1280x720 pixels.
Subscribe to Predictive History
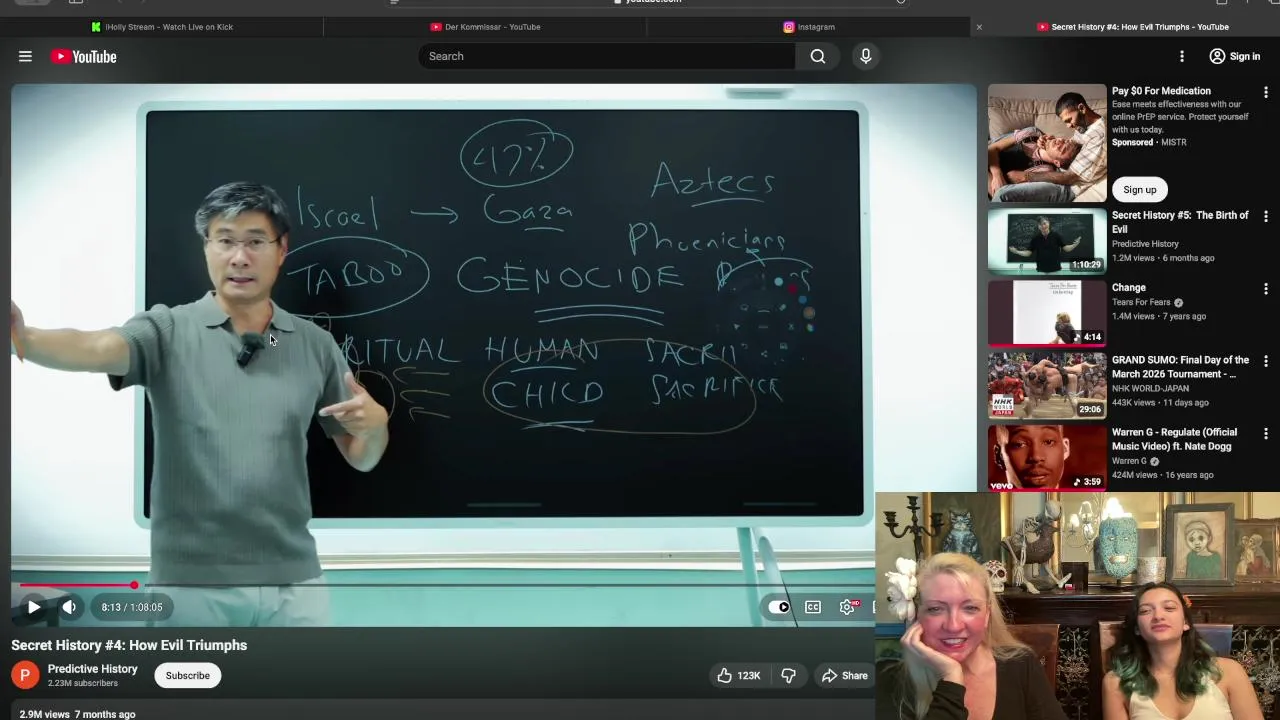[187, 675]
